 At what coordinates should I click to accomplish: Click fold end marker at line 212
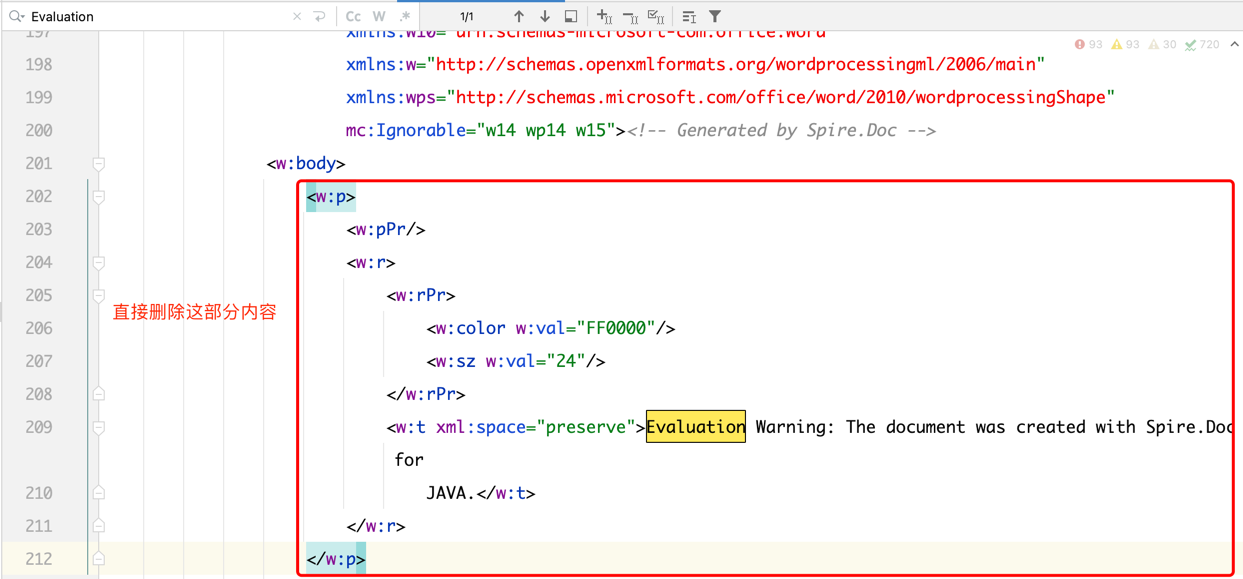99,559
